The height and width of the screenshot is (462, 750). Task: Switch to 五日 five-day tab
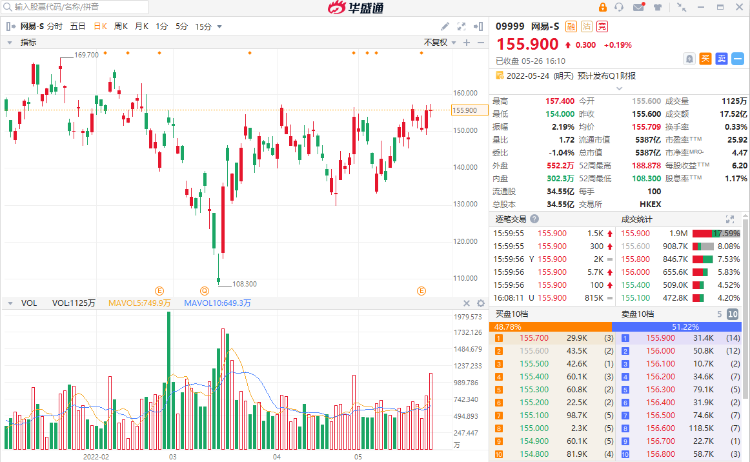click(77, 26)
